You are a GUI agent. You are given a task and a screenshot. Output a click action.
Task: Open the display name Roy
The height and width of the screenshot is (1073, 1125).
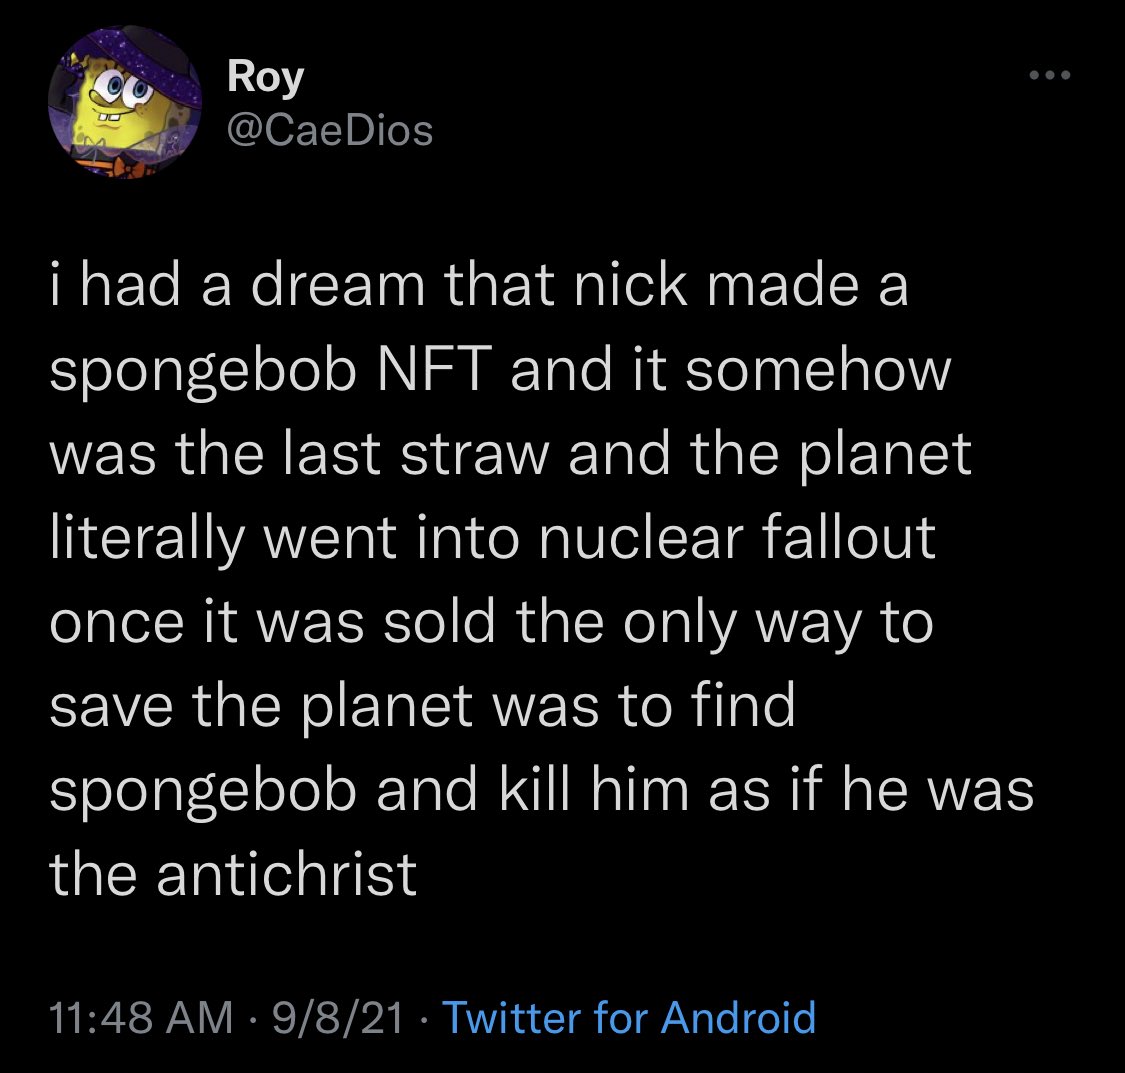265,77
